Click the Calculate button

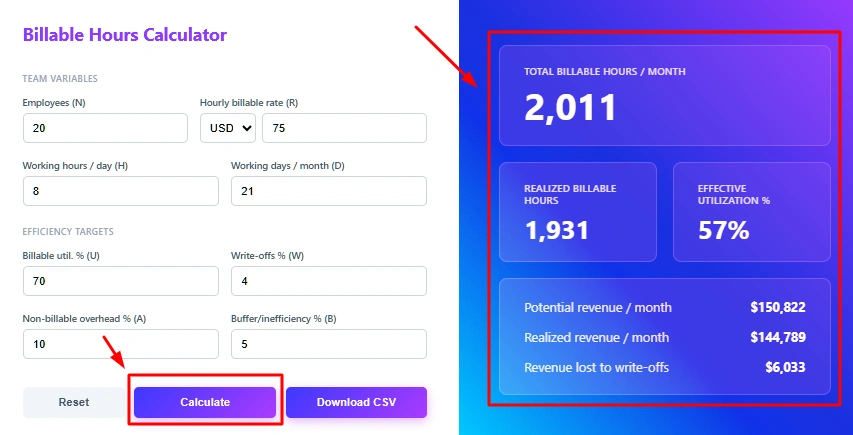coord(205,402)
